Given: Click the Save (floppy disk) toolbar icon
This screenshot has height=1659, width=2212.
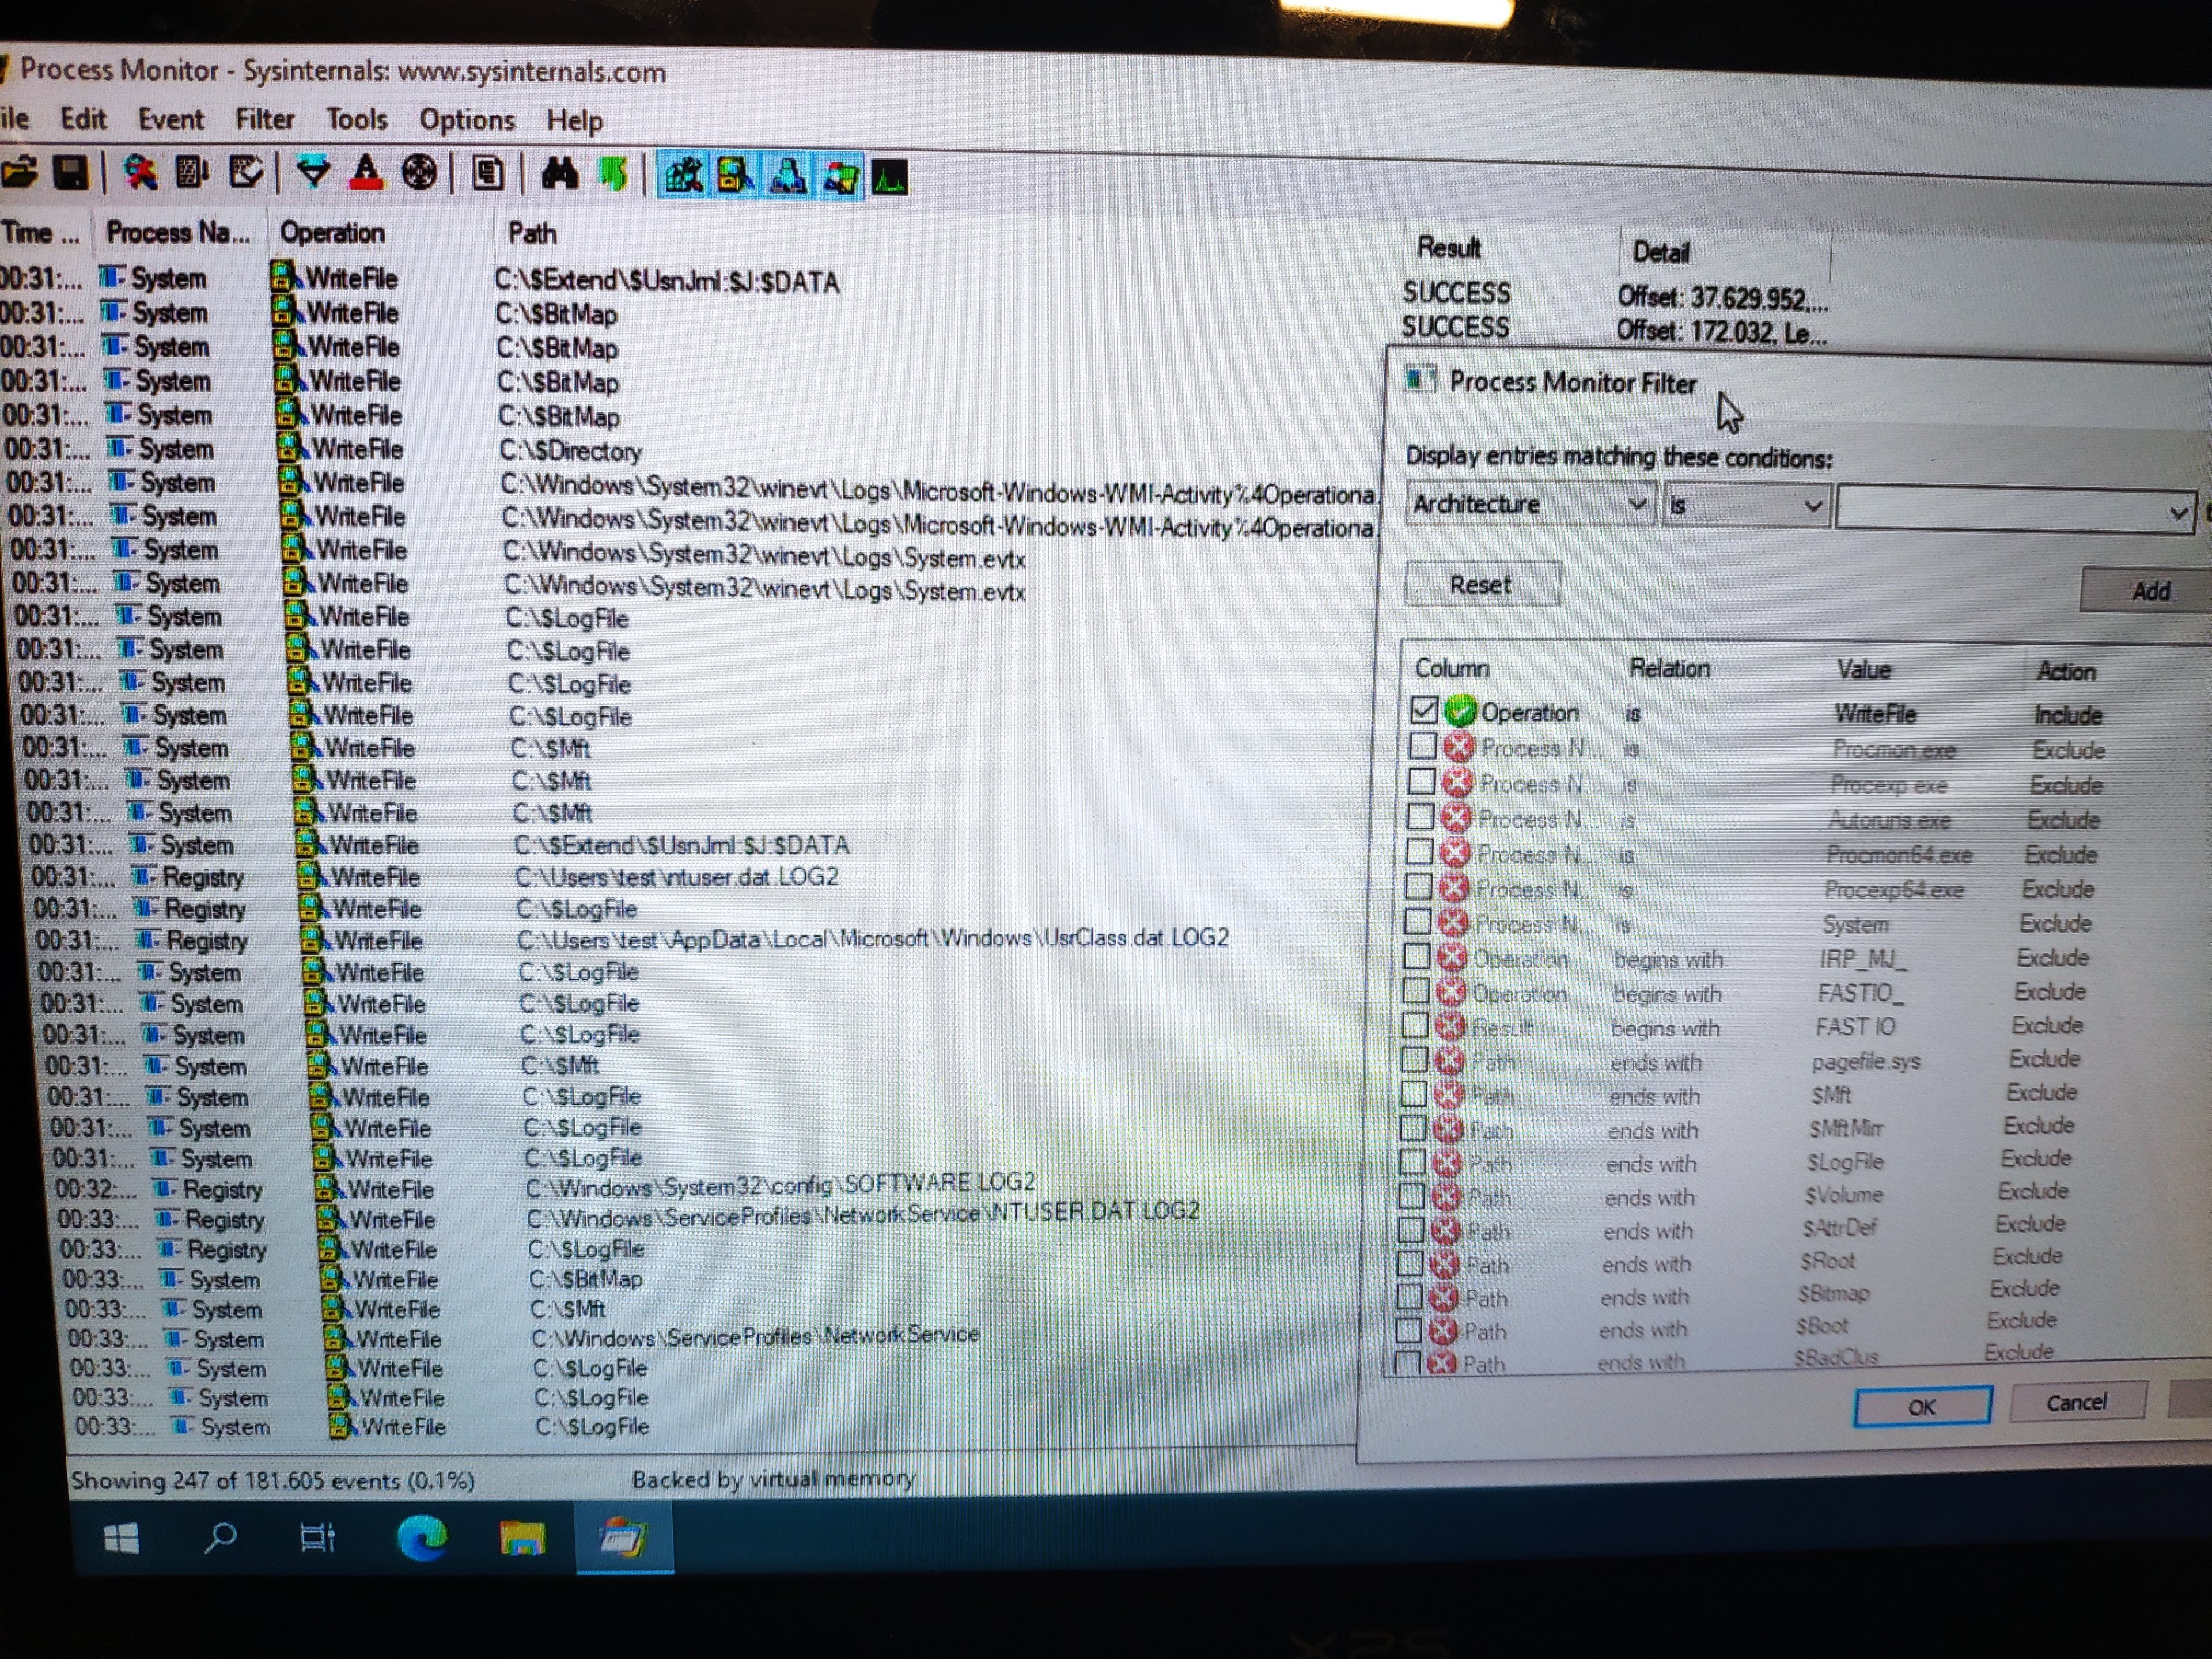Looking at the screenshot, I should (70, 173).
